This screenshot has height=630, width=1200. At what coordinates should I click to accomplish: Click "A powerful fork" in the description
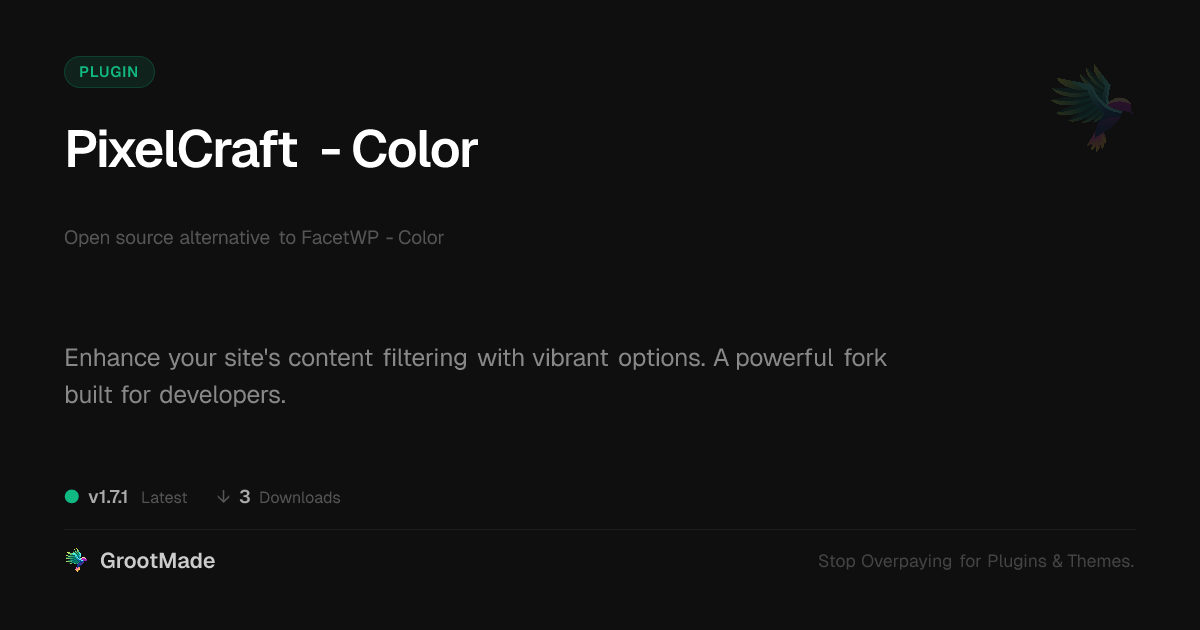click(800, 358)
